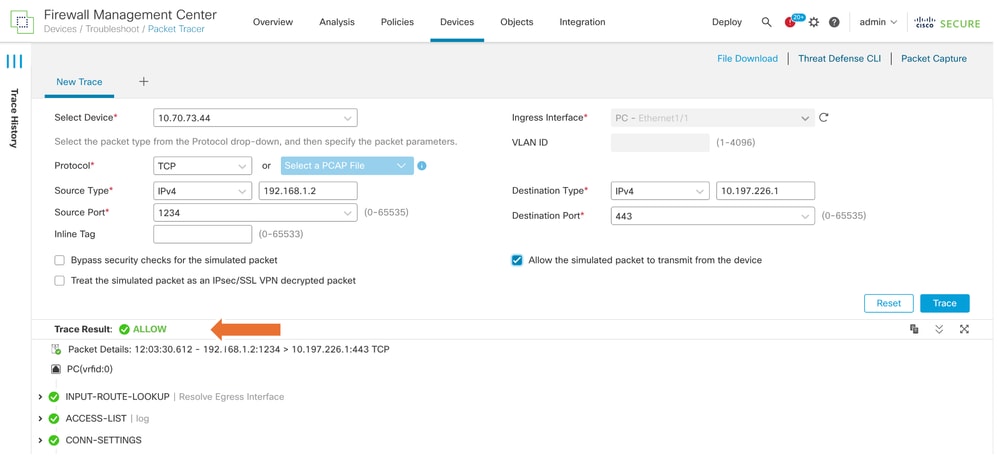
Task: Open the Threat Defense CLI link
Action: coord(840,59)
